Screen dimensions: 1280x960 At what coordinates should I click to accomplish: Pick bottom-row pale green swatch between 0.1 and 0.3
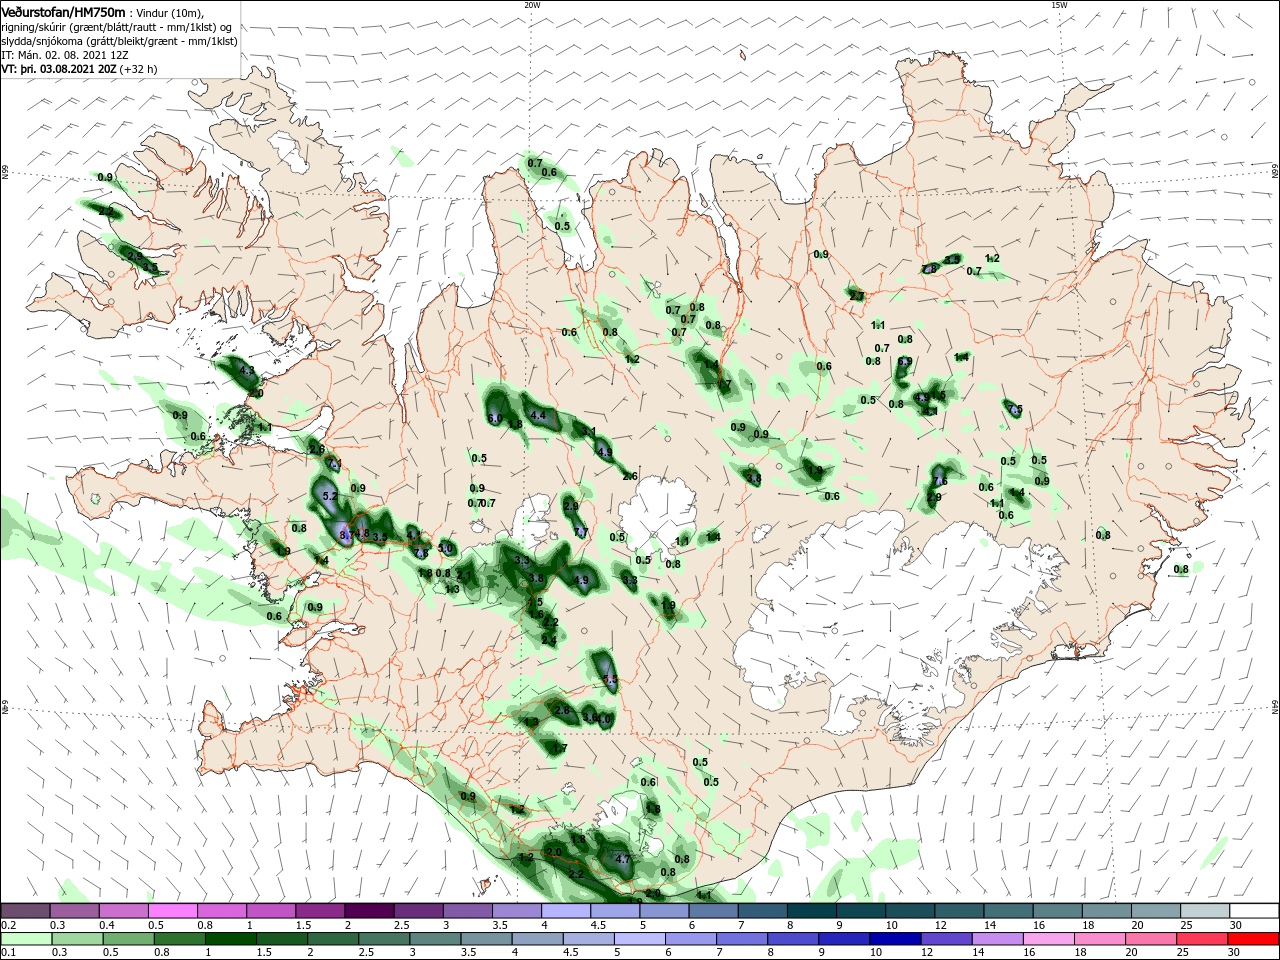(x=25, y=939)
